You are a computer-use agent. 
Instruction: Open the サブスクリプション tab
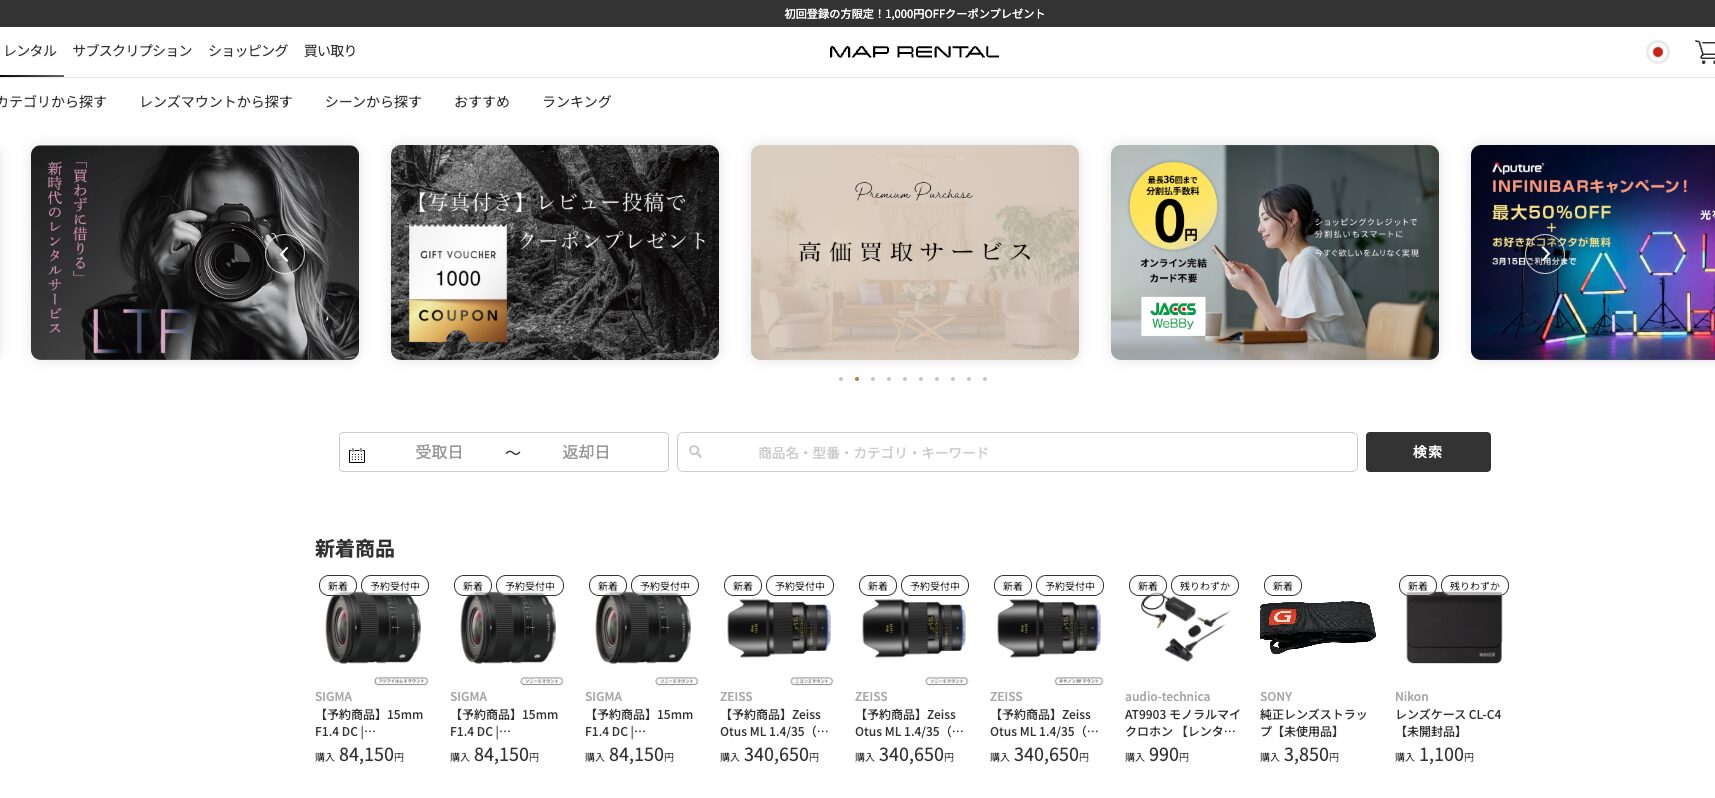[132, 51]
